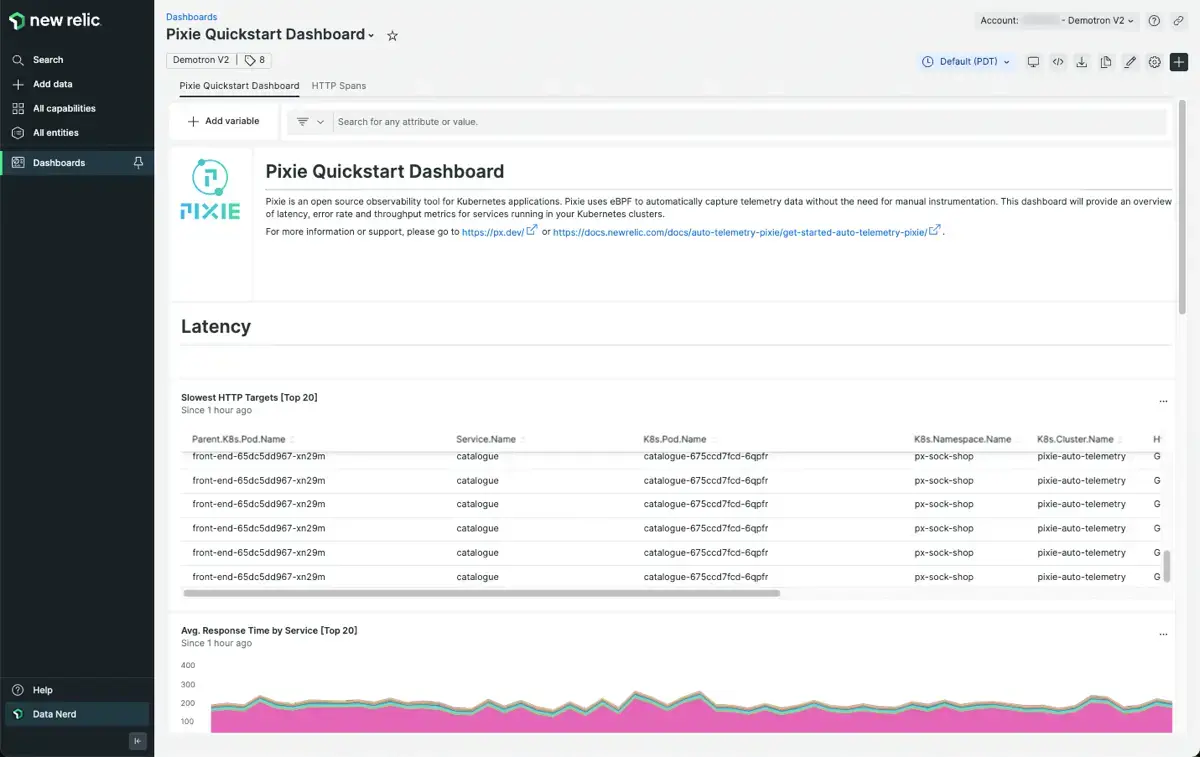Open dashboard settings gear icon
The height and width of the screenshot is (757, 1200).
pyautogui.click(x=1154, y=62)
